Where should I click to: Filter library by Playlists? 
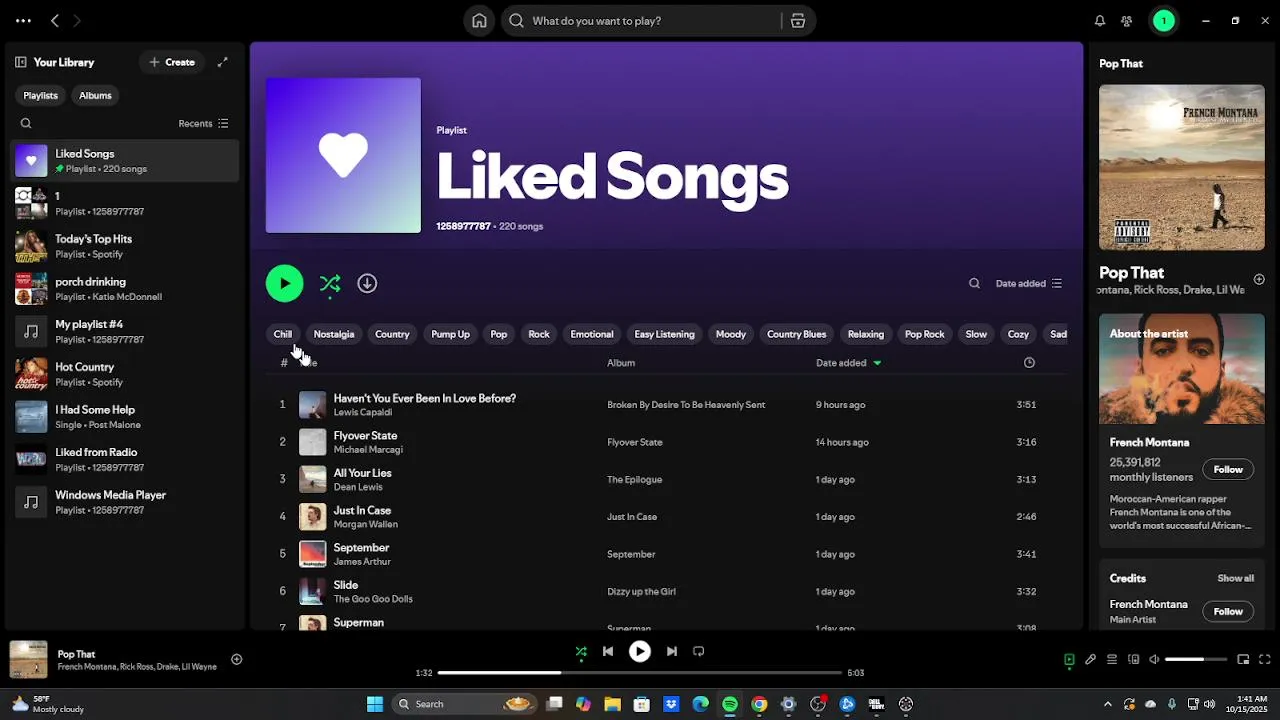point(41,96)
